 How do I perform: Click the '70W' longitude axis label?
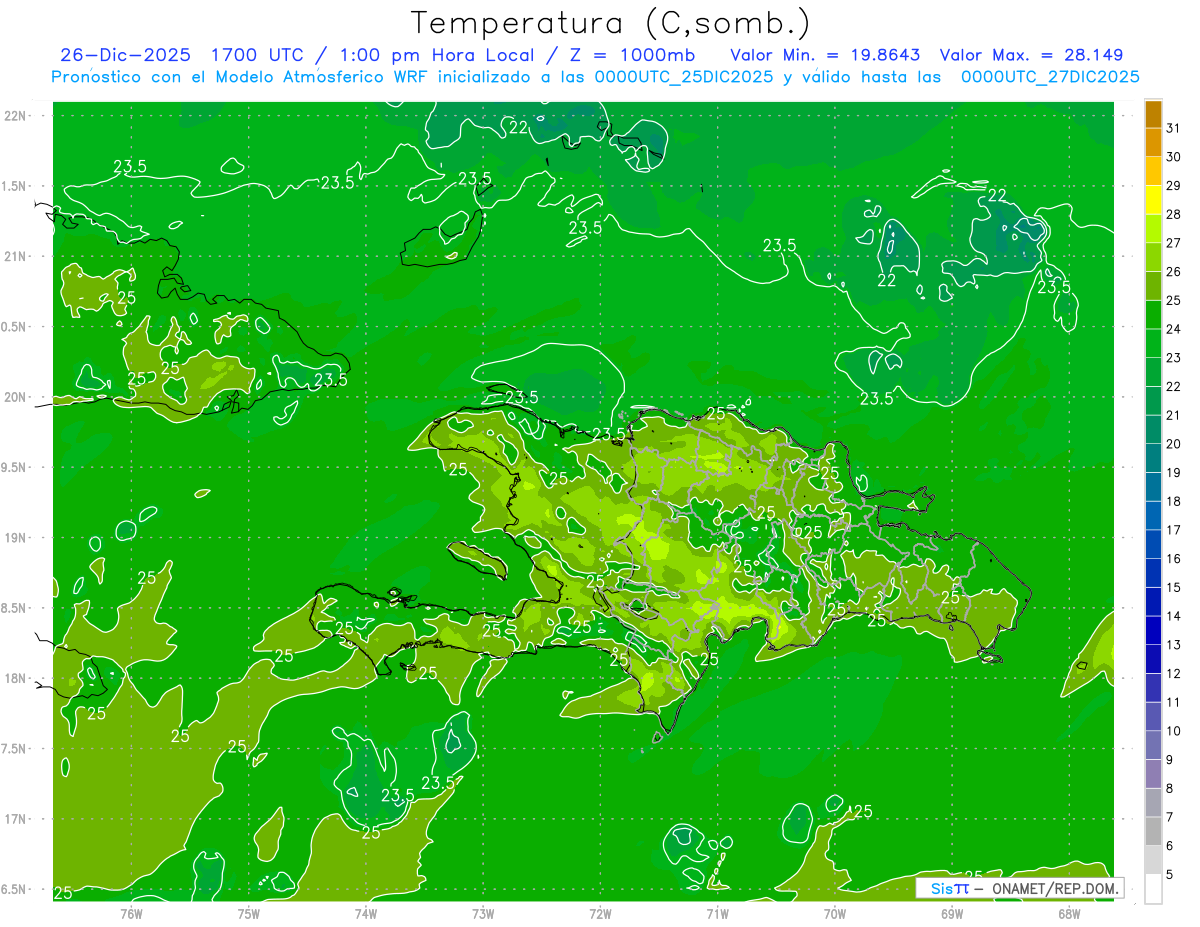(x=835, y=913)
